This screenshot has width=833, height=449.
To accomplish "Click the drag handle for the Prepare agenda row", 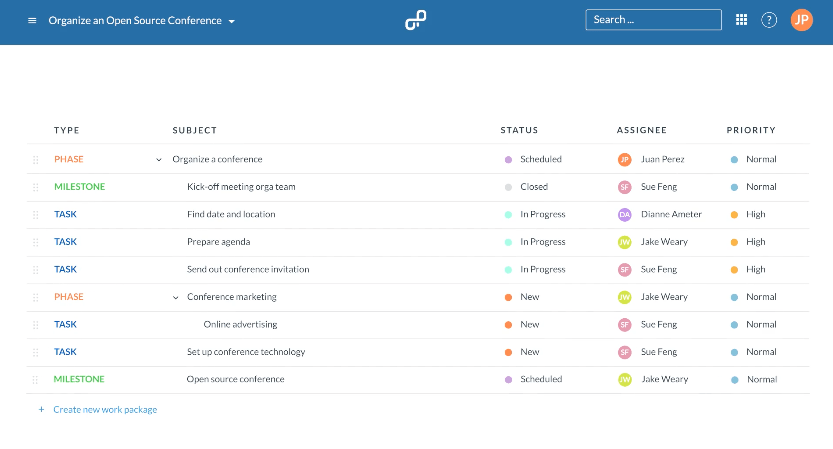I will coord(36,242).
